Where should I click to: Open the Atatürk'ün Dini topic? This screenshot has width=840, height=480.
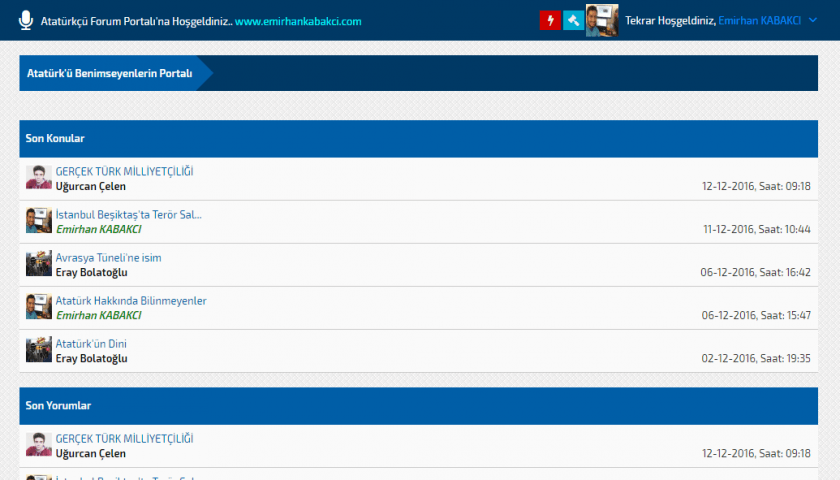coord(91,343)
